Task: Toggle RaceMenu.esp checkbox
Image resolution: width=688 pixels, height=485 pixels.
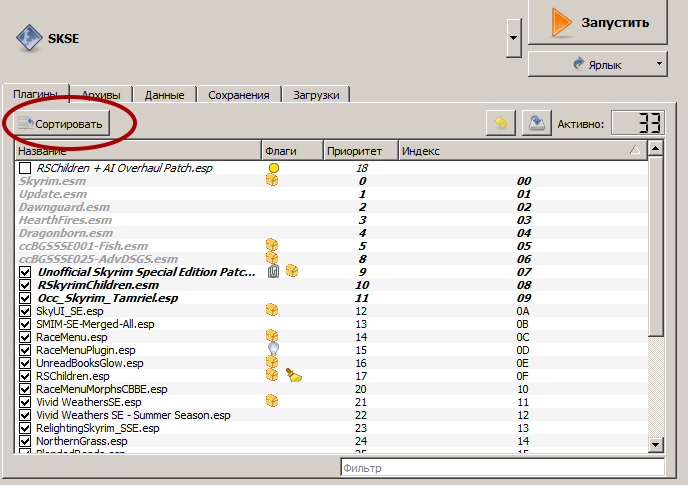Action: [25, 337]
